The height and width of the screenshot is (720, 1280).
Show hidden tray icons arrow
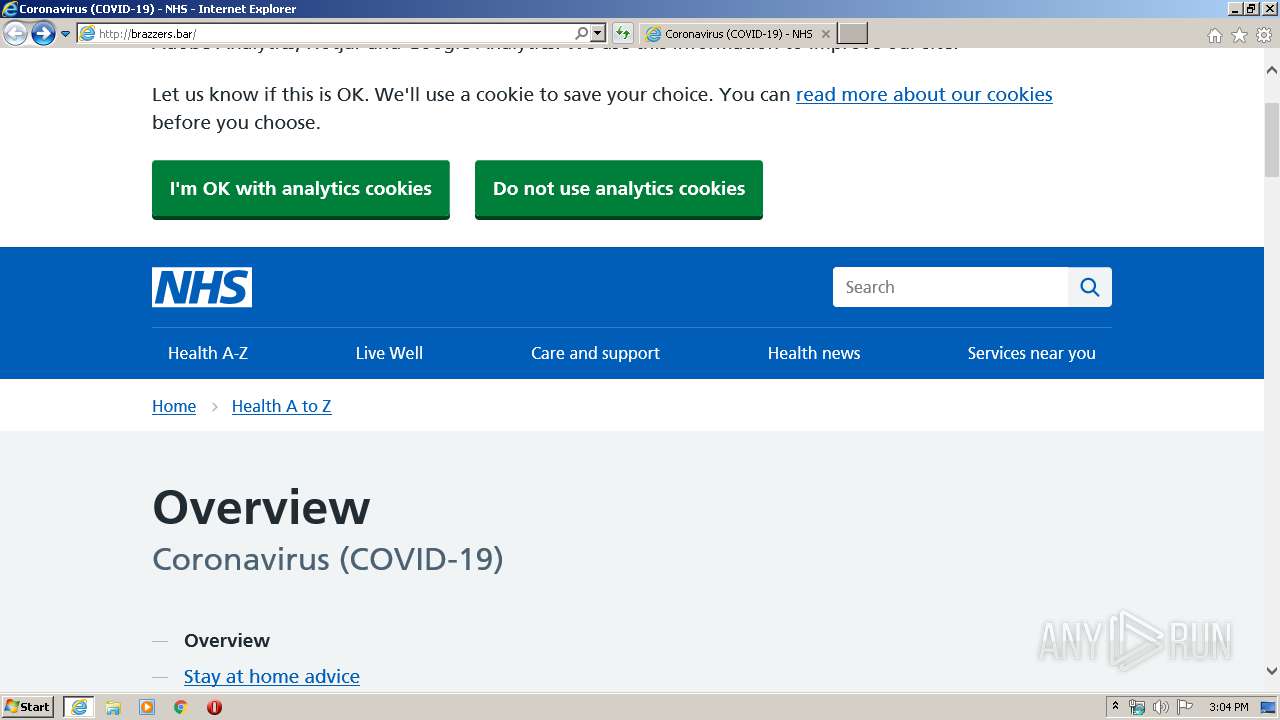click(1115, 707)
